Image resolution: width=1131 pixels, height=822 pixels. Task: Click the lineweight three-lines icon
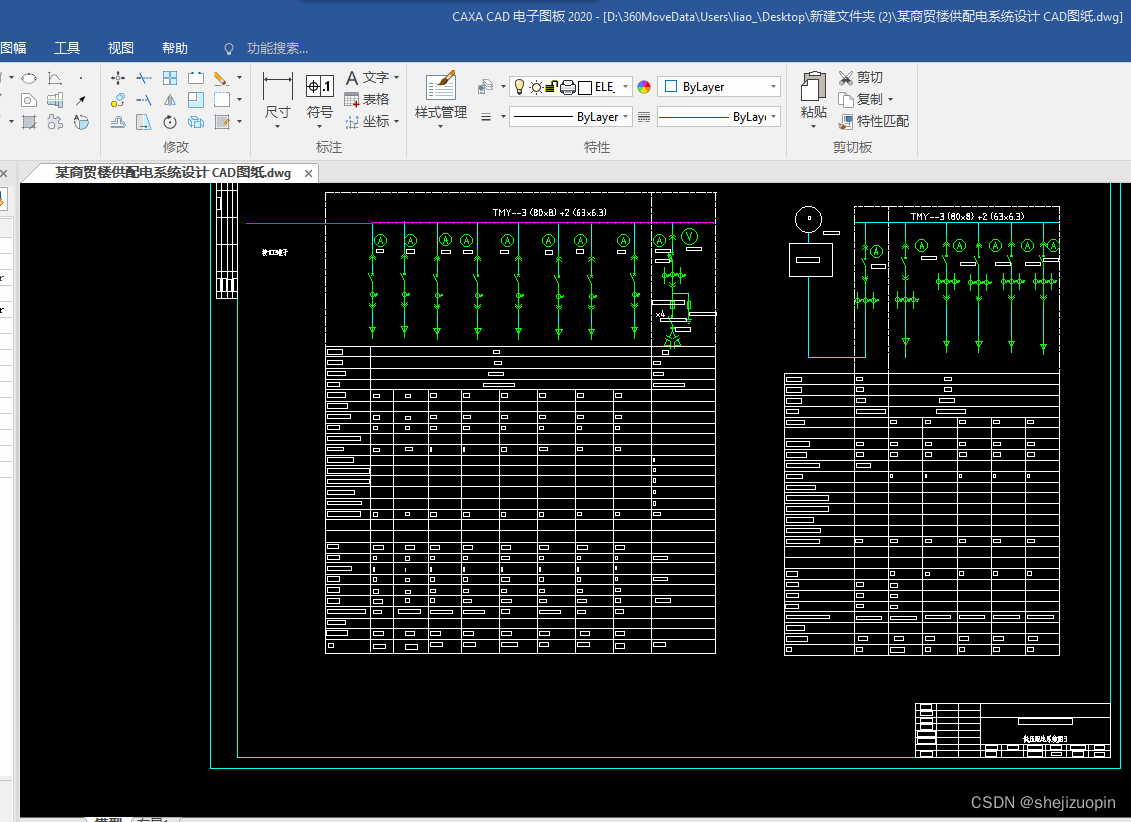coord(486,117)
